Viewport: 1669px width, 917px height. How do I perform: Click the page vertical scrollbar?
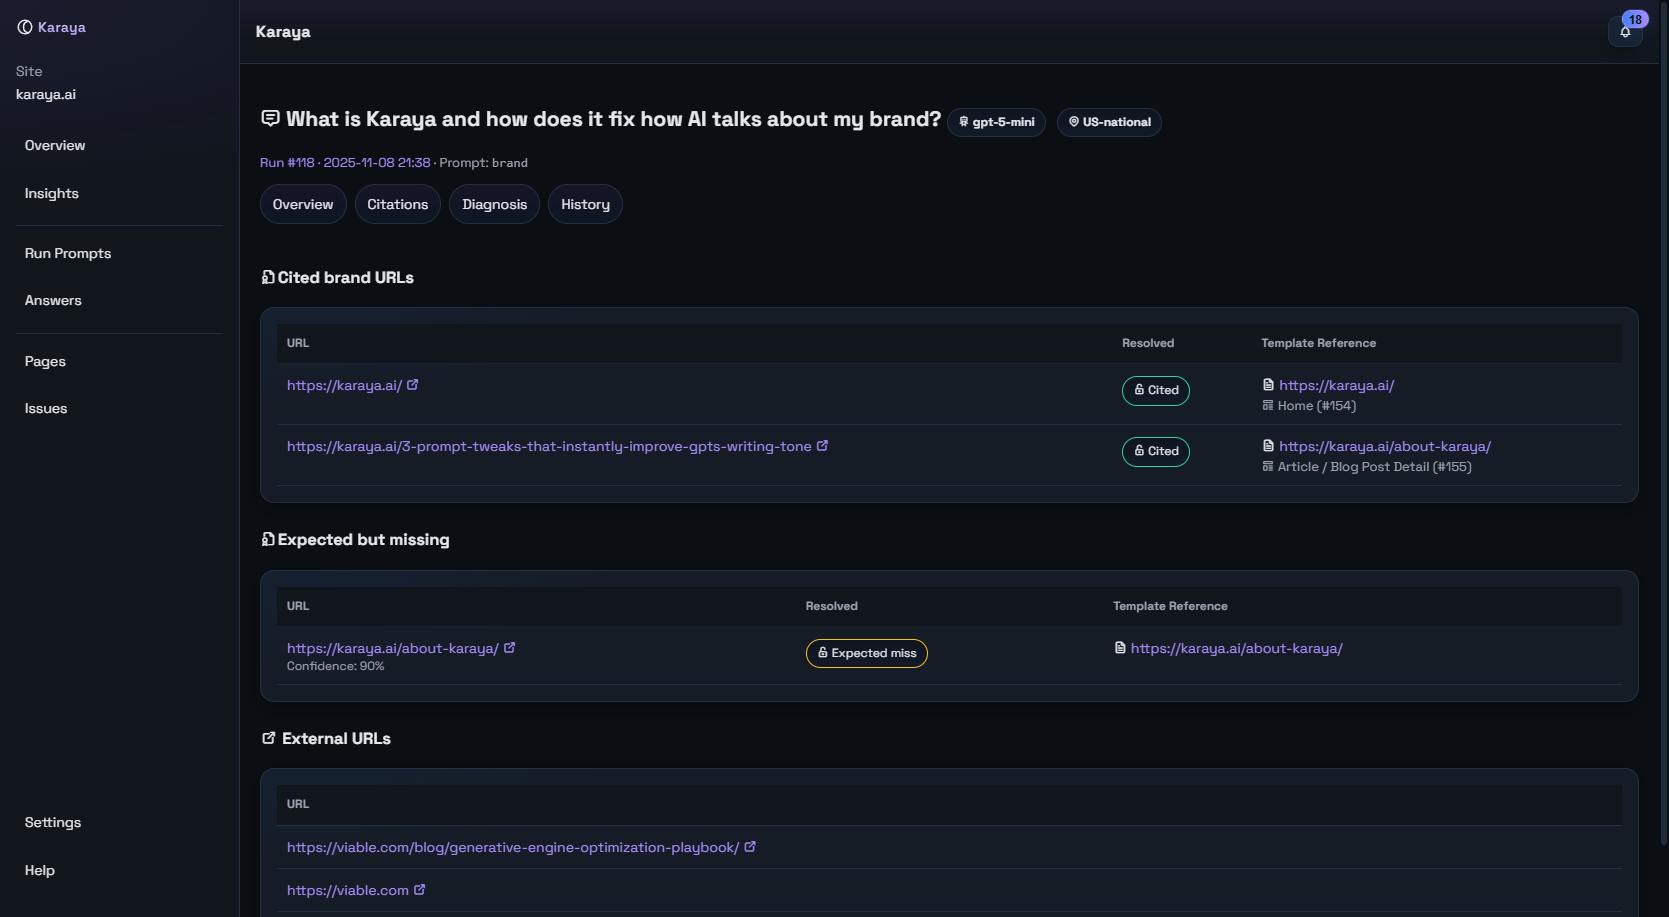click(1663, 400)
